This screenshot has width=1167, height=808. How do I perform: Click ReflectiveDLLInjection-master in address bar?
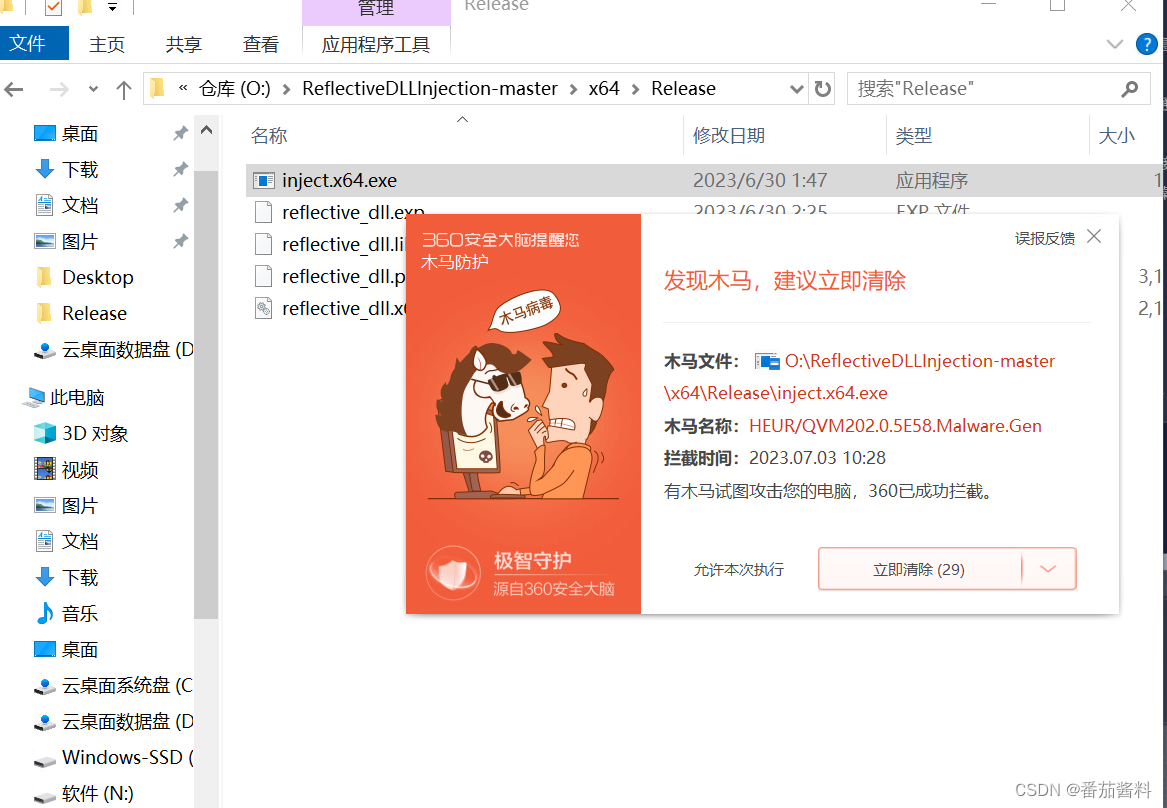(430, 89)
